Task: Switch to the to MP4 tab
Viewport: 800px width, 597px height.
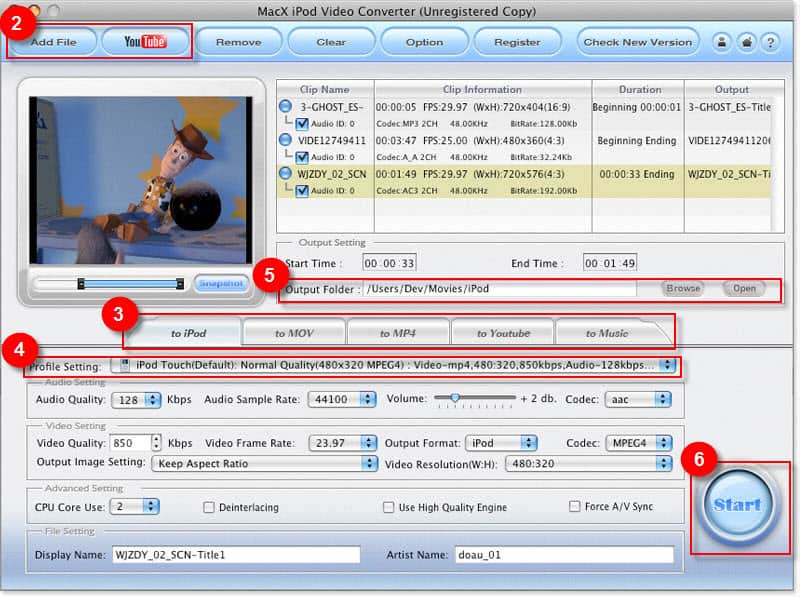Action: click(398, 333)
